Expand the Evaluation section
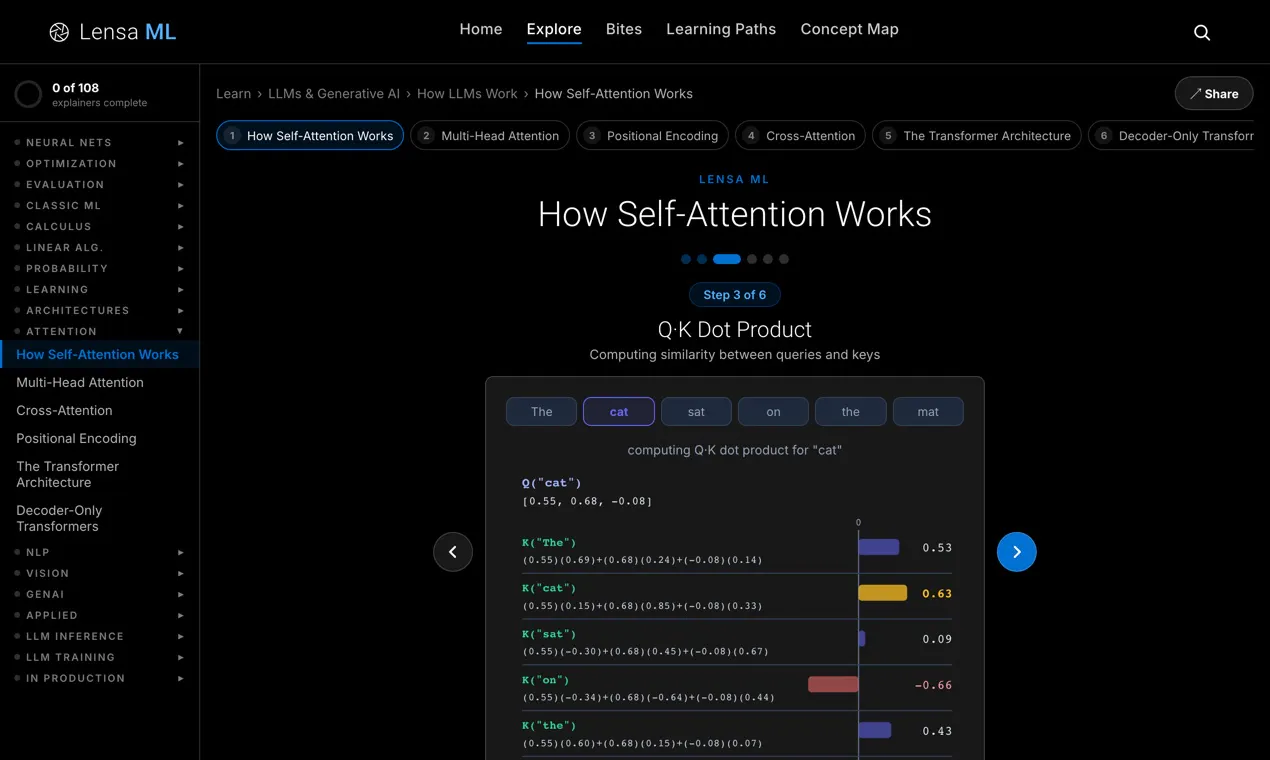The height and width of the screenshot is (760, 1270). pyautogui.click(x=100, y=184)
